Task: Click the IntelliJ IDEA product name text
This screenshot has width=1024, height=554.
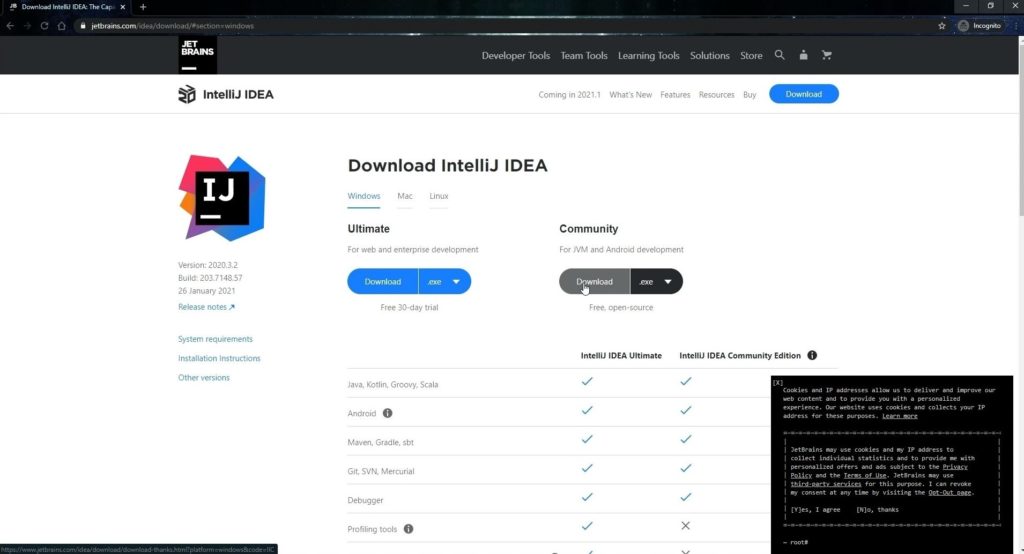Action: click(238, 94)
